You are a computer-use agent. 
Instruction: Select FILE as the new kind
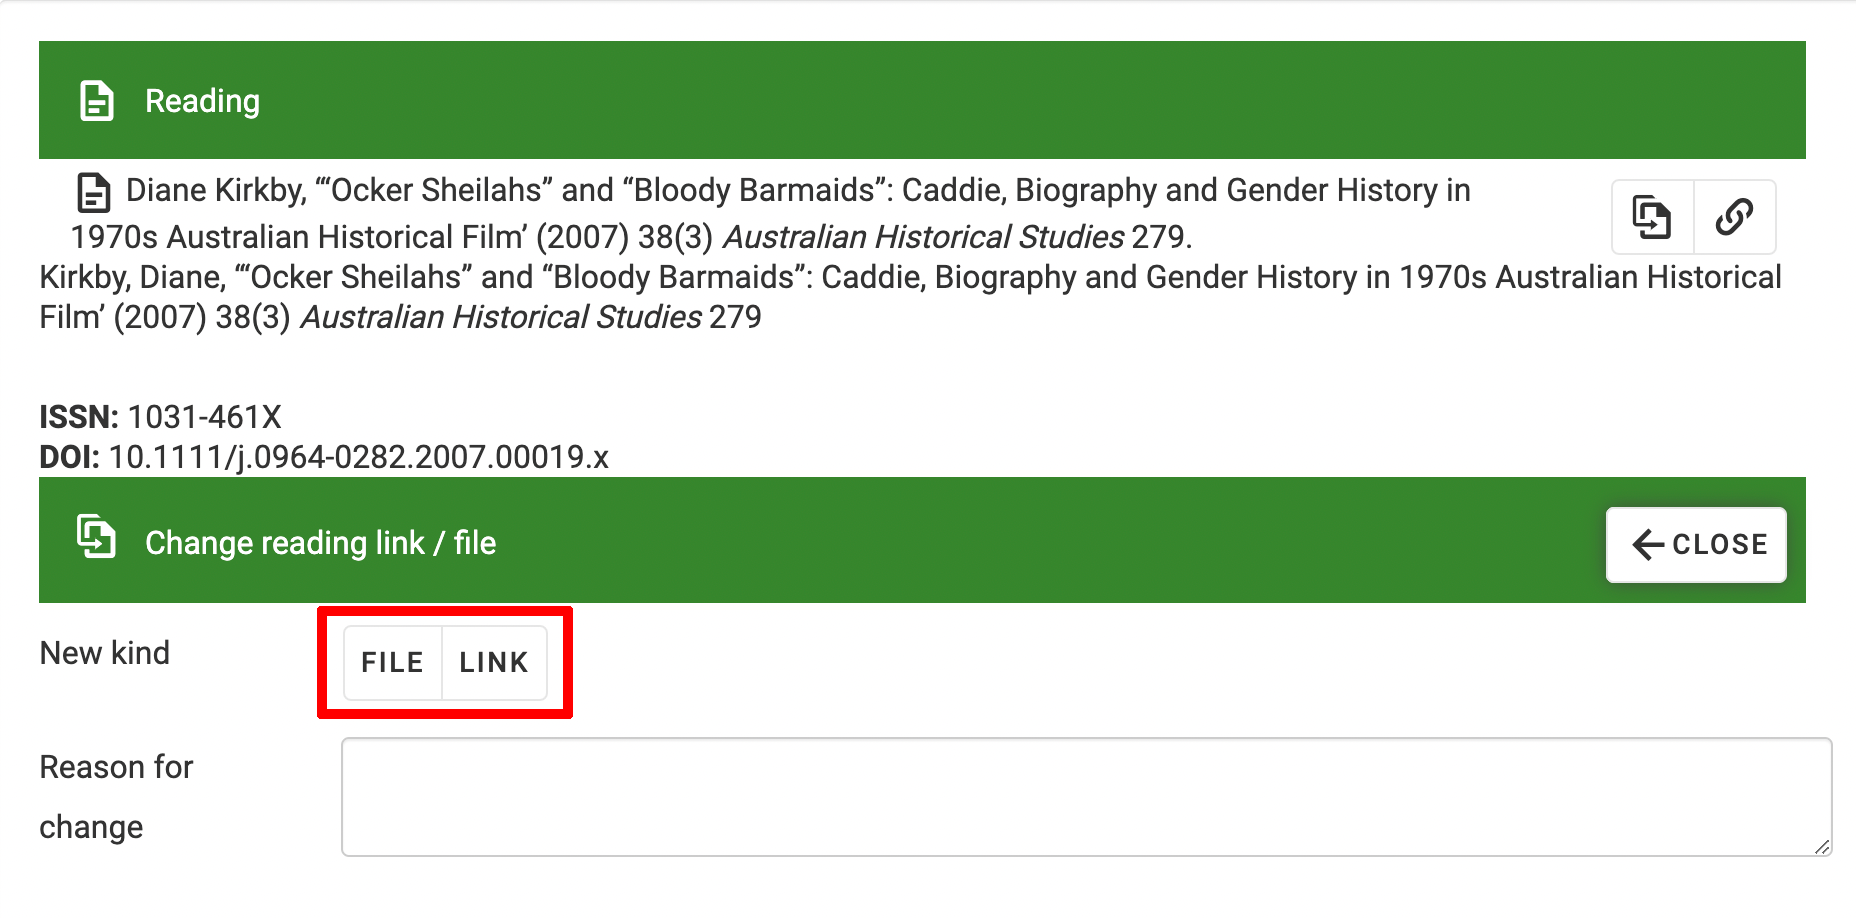392,662
